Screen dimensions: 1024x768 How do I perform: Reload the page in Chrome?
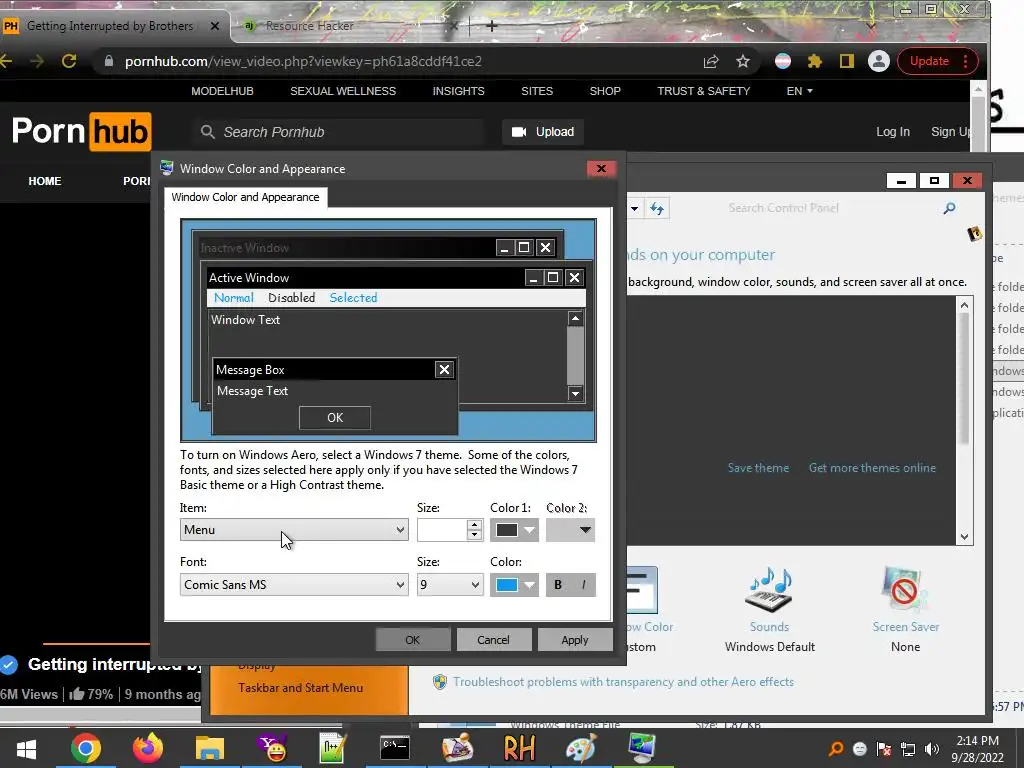click(69, 61)
